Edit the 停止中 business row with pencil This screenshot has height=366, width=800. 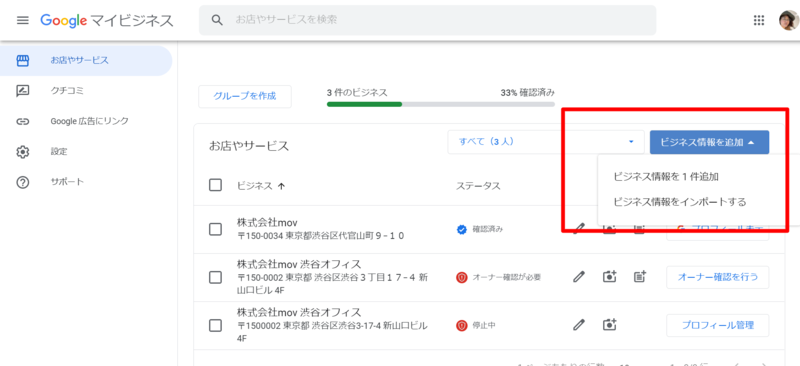(x=578, y=325)
